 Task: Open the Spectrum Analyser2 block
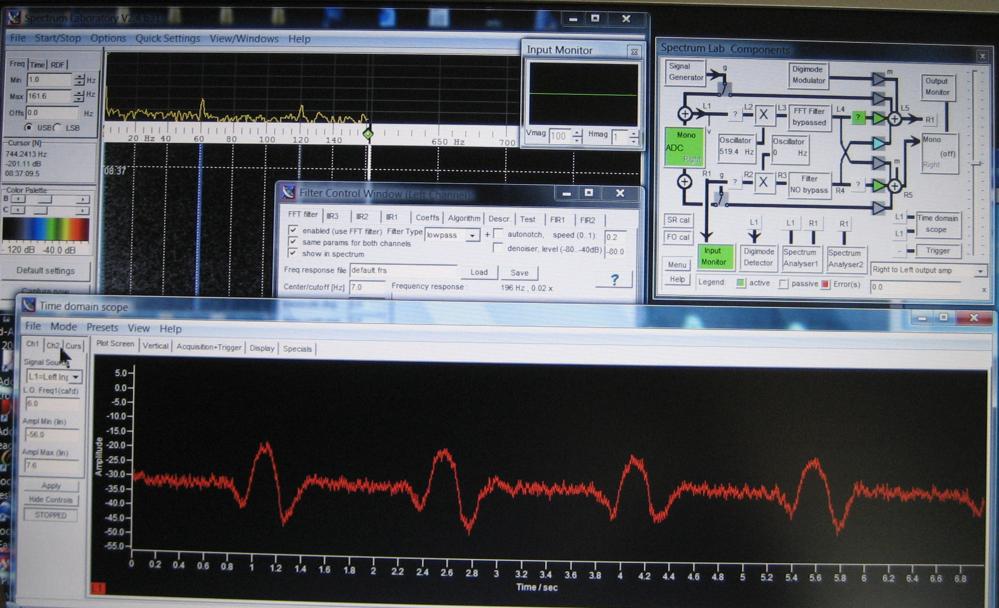[845, 259]
